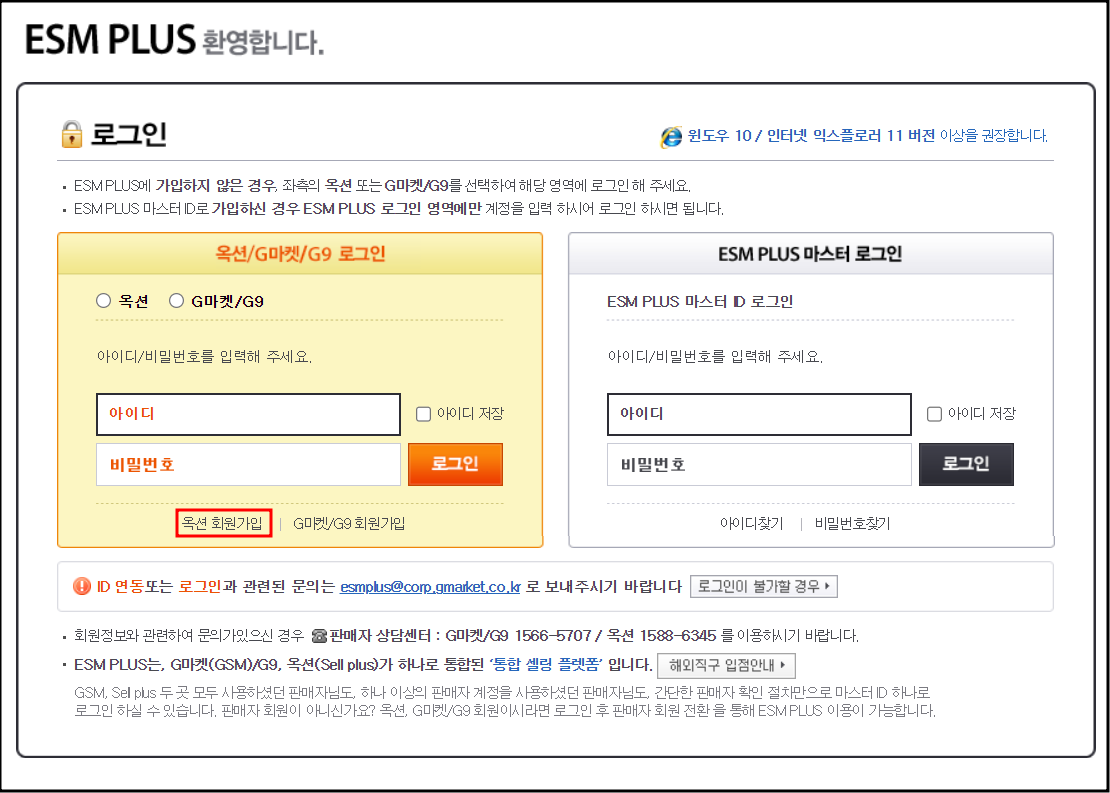Open the 아이디찾기 link
Image resolution: width=1110 pixels, height=793 pixels.
[x=751, y=524]
